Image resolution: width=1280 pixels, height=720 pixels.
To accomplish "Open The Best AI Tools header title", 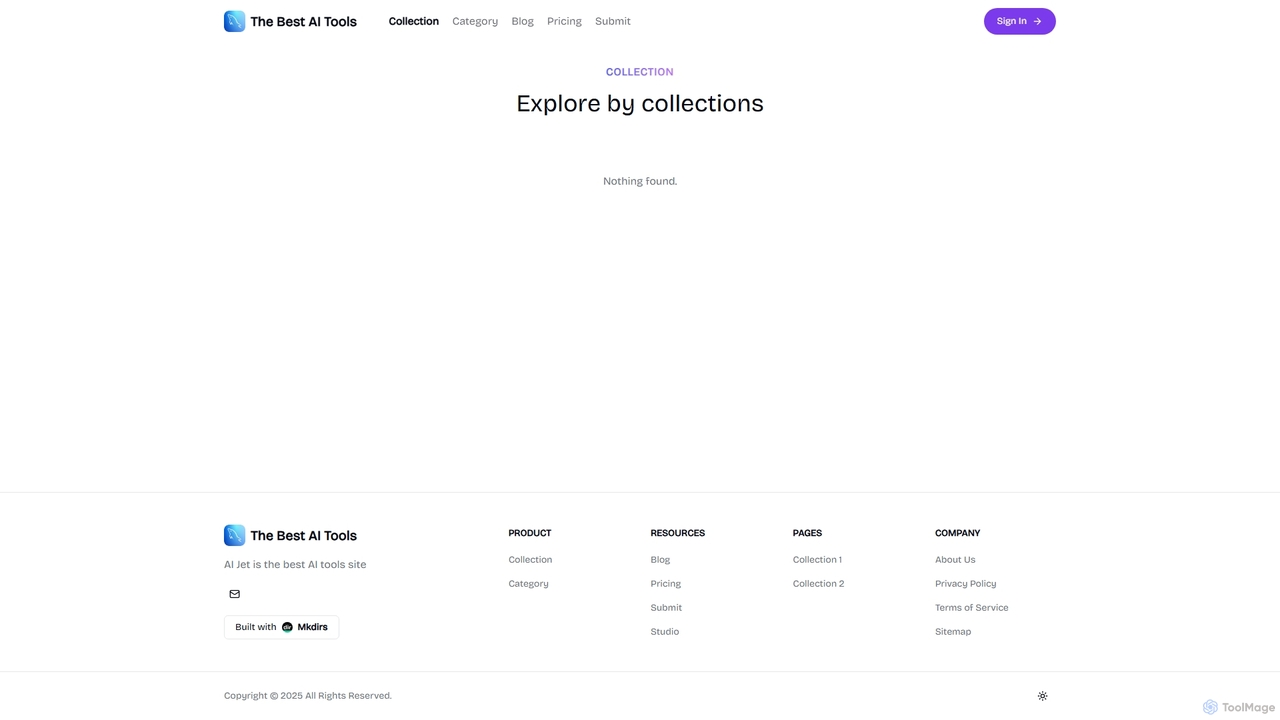I will (x=303, y=21).
